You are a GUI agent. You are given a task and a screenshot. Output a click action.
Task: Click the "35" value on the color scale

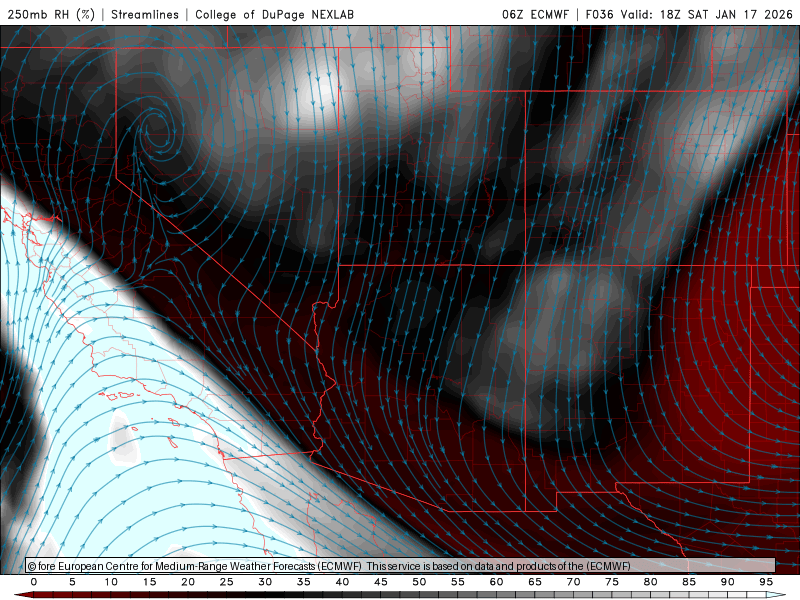(304, 582)
